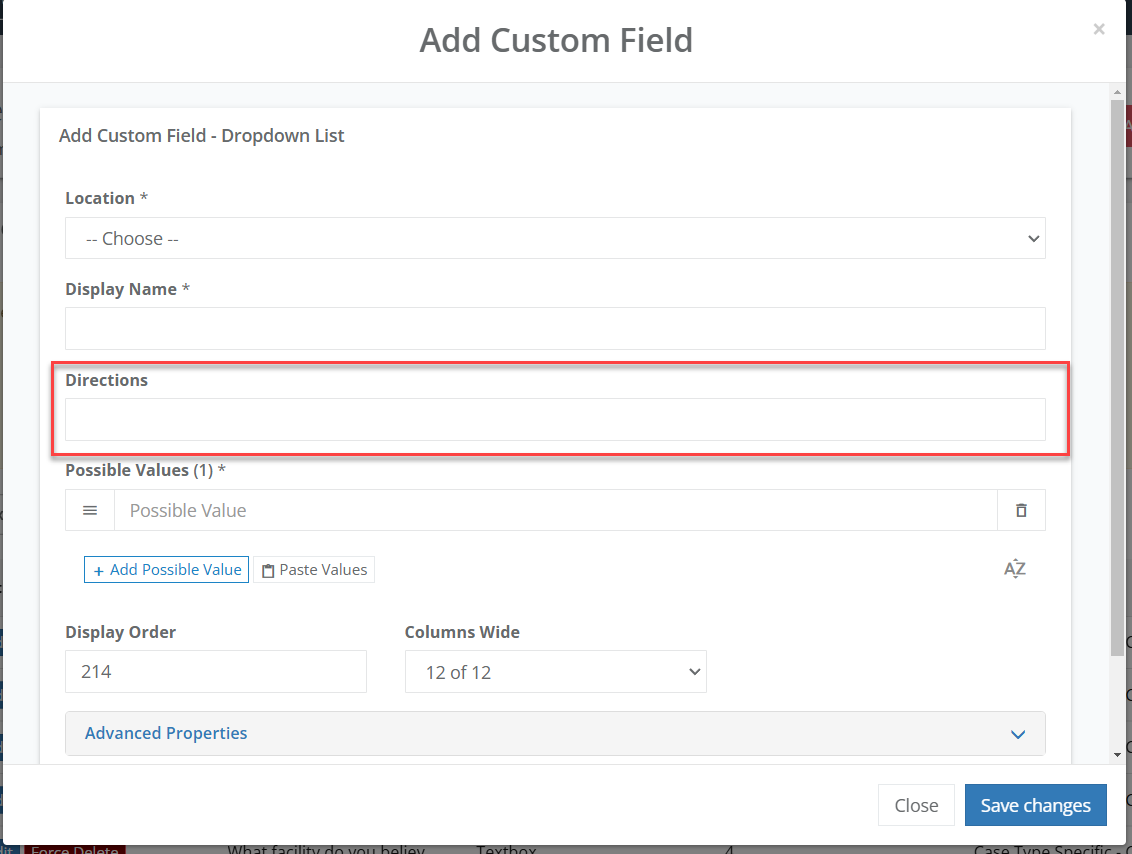This screenshot has width=1132, height=854.
Task: Click the Possible Value input field
Action: [x=400, y=510]
